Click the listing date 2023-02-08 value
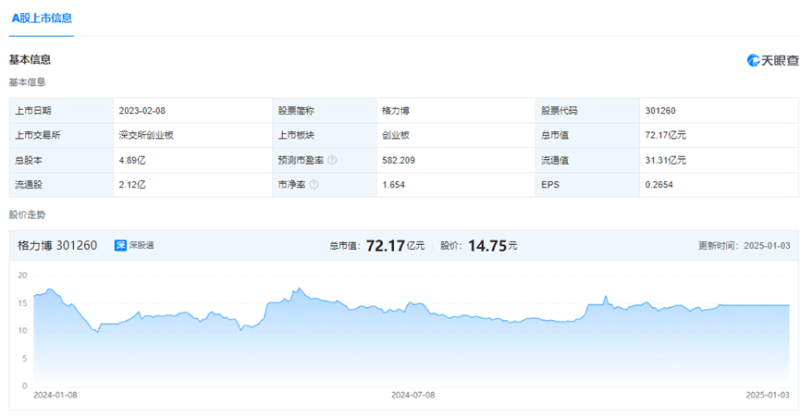Image resolution: width=800 pixels, height=417 pixels. (143, 110)
